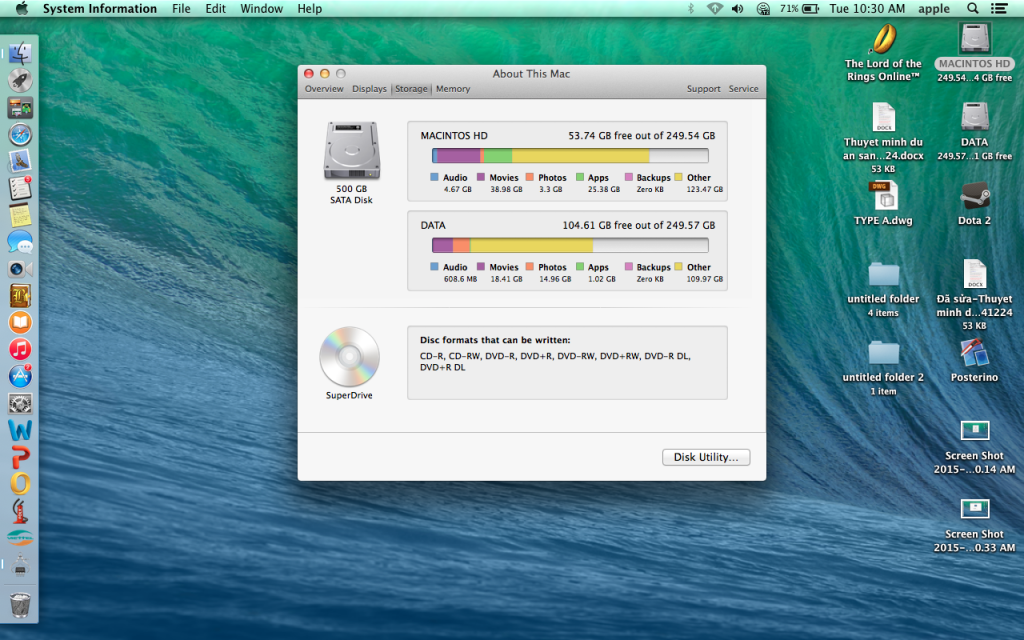Click the Disk Utility… button

[x=706, y=457]
